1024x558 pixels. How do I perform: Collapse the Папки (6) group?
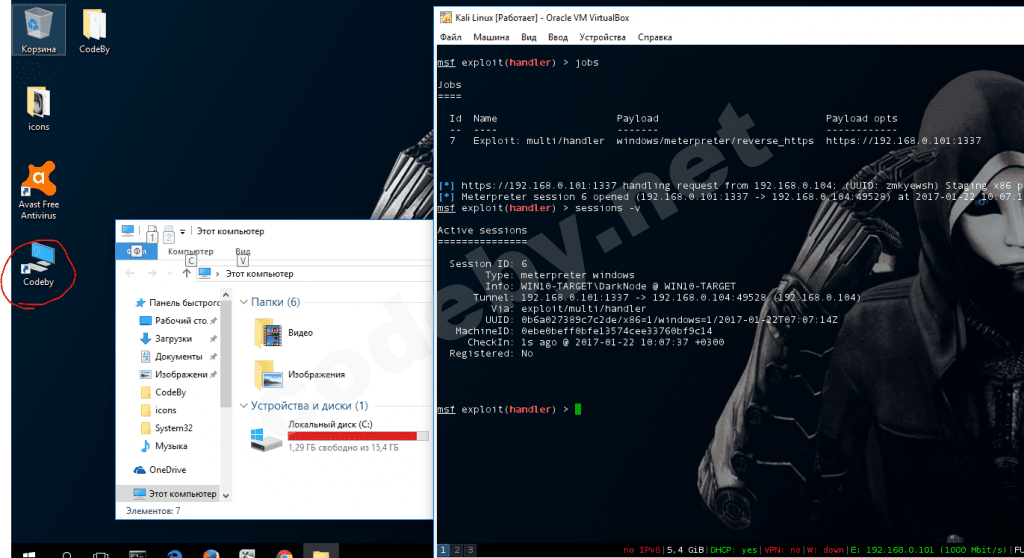pyautogui.click(x=244, y=302)
